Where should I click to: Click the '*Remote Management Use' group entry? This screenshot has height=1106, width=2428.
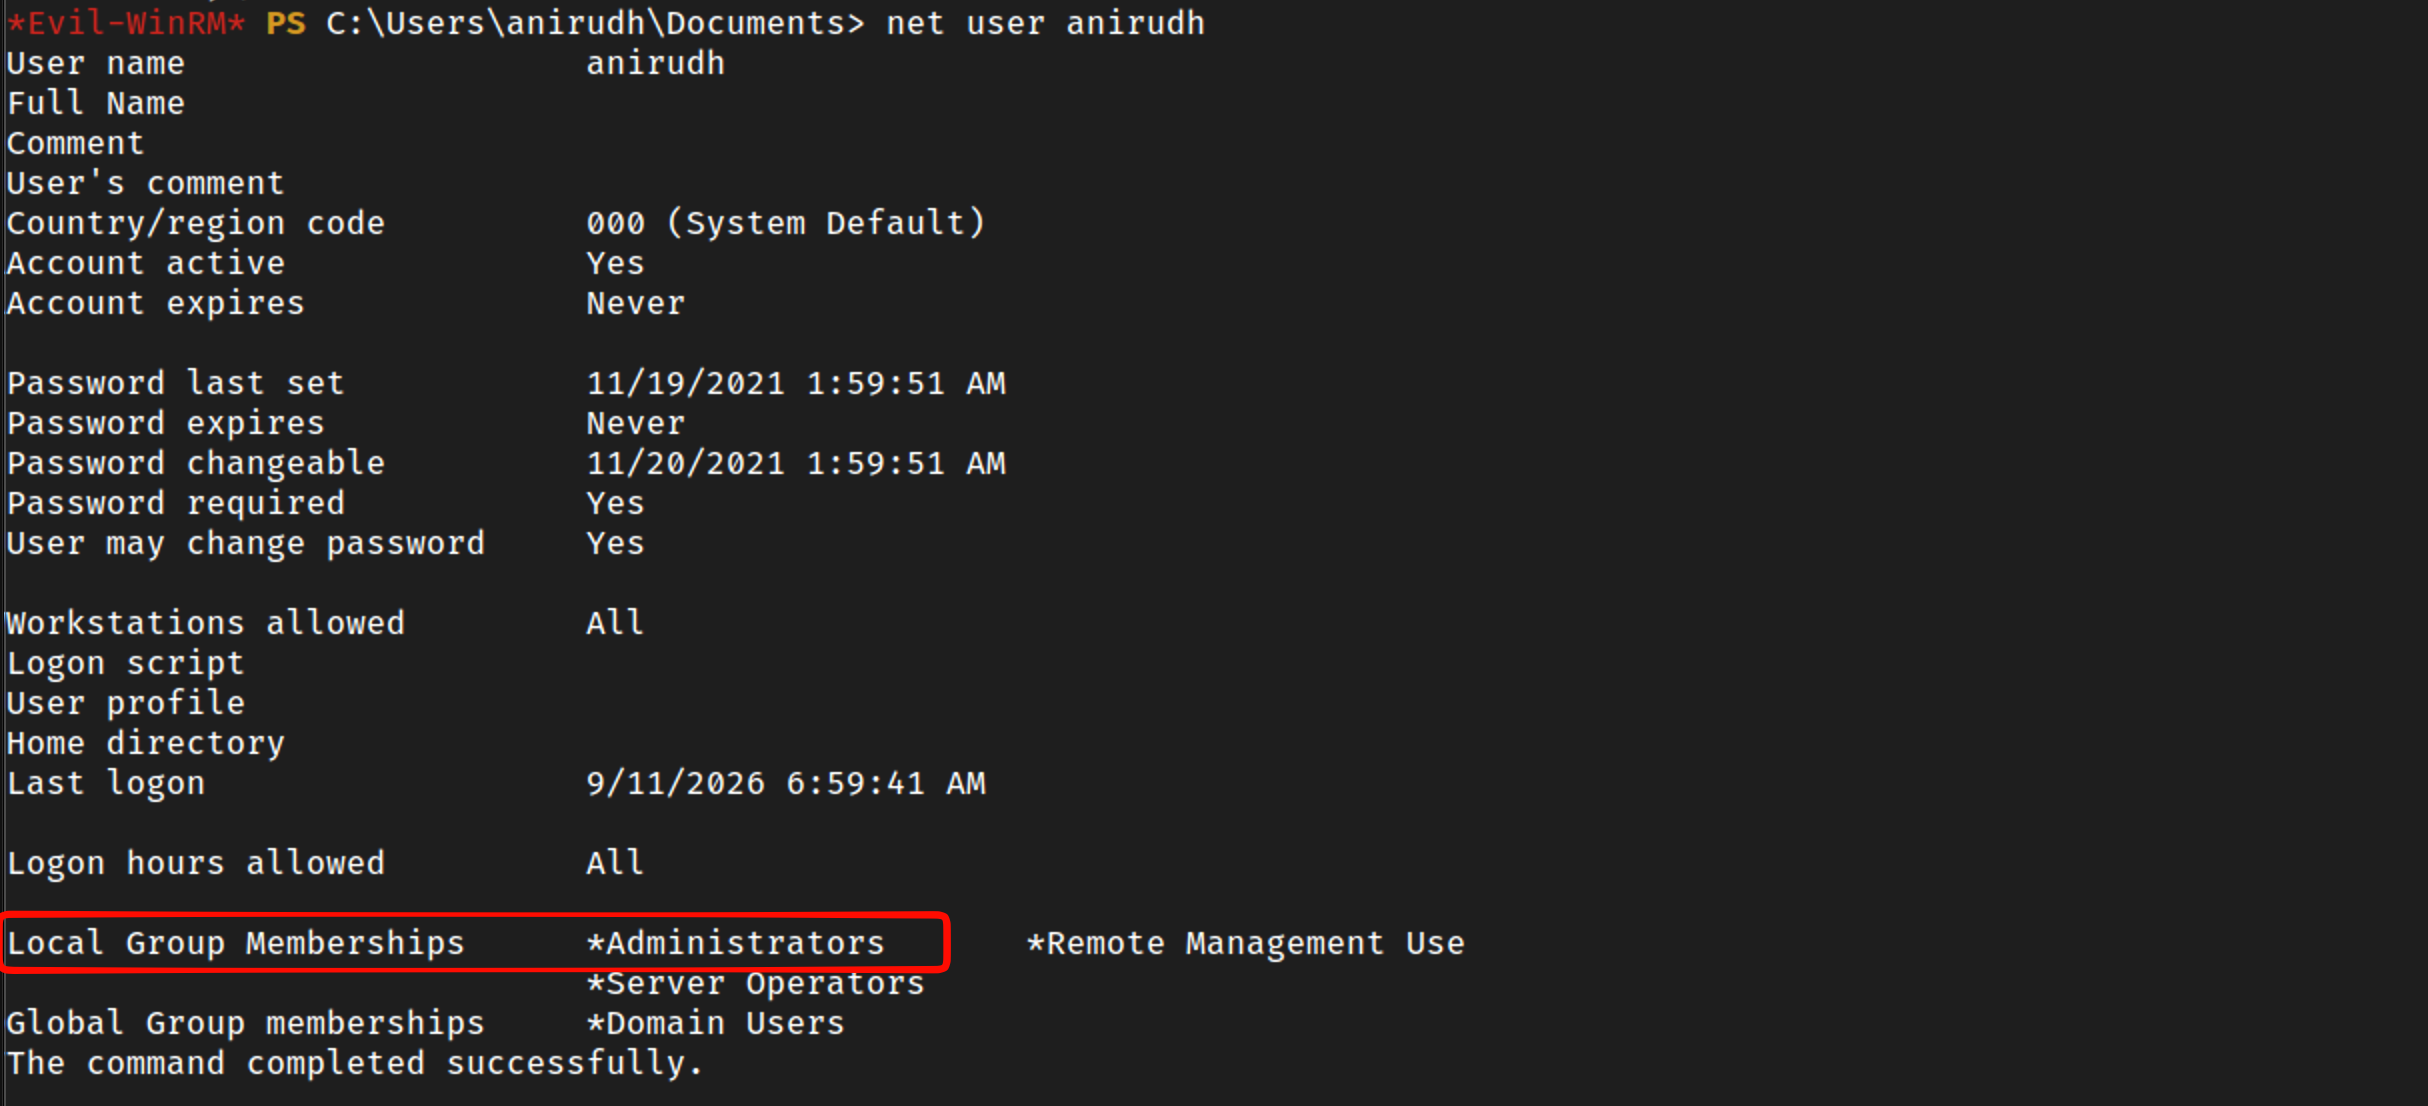tap(1245, 943)
